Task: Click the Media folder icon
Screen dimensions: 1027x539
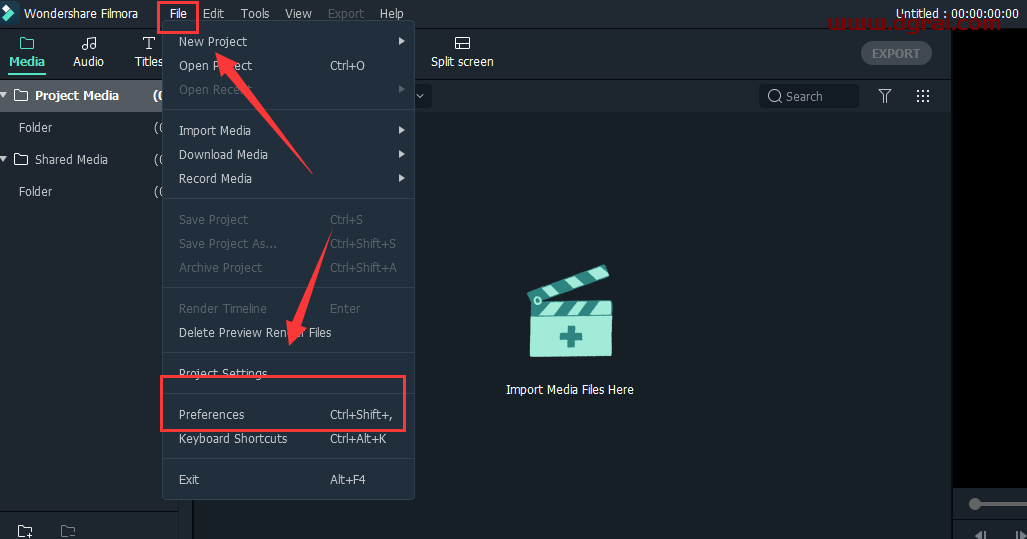Action: 27,43
